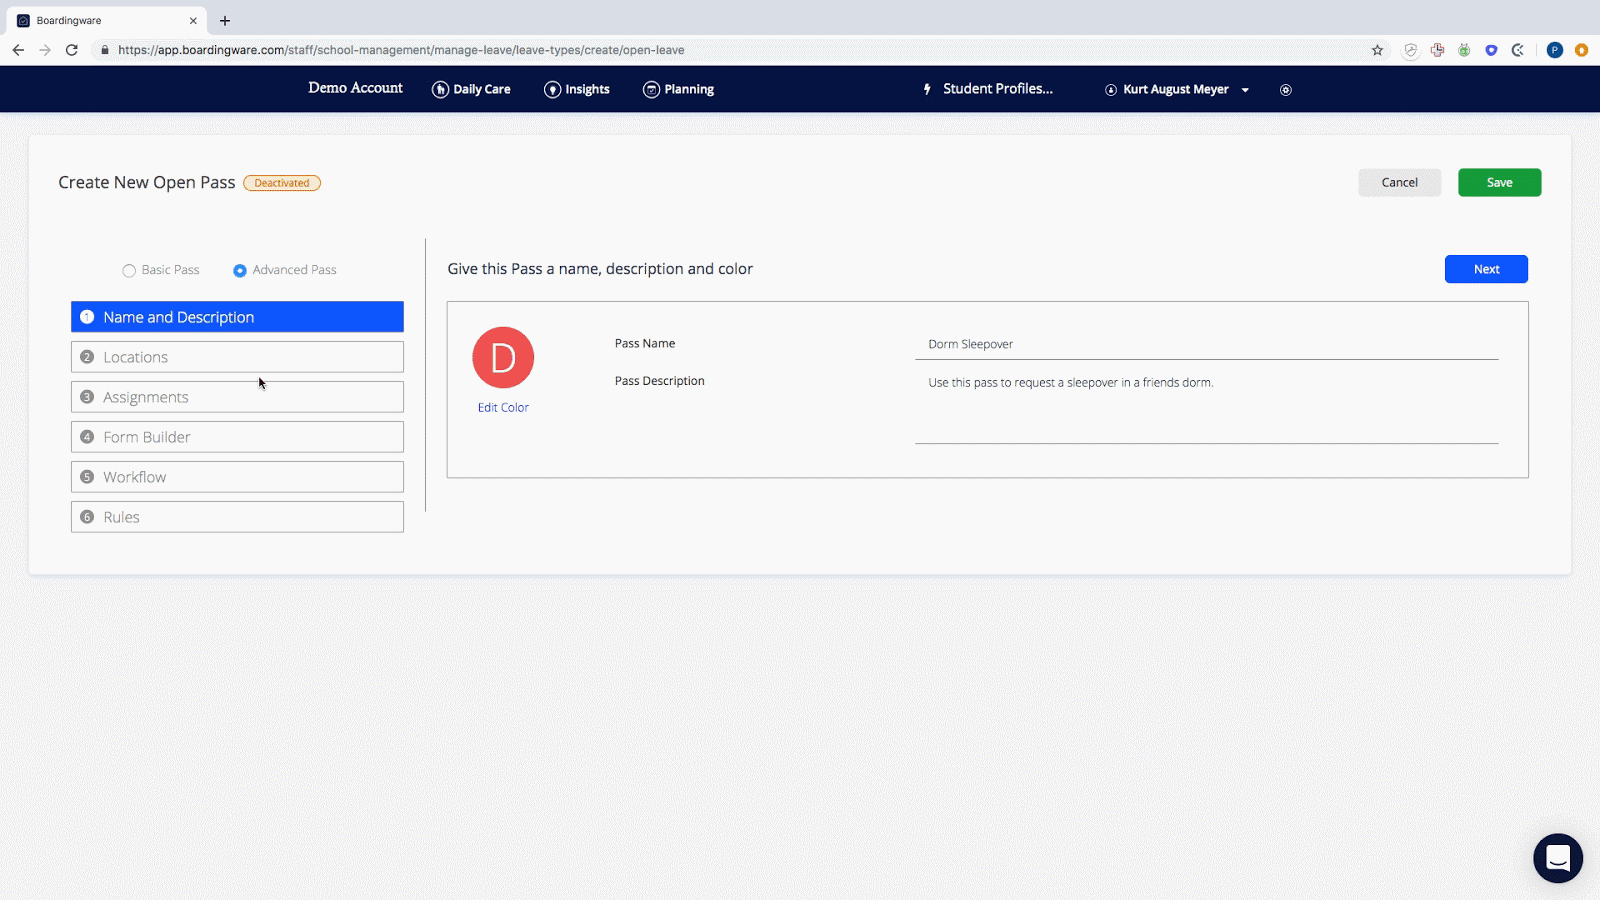Click the user avatar icon beside Kurt August Meyer
The width and height of the screenshot is (1600, 900).
pyautogui.click(x=1110, y=90)
